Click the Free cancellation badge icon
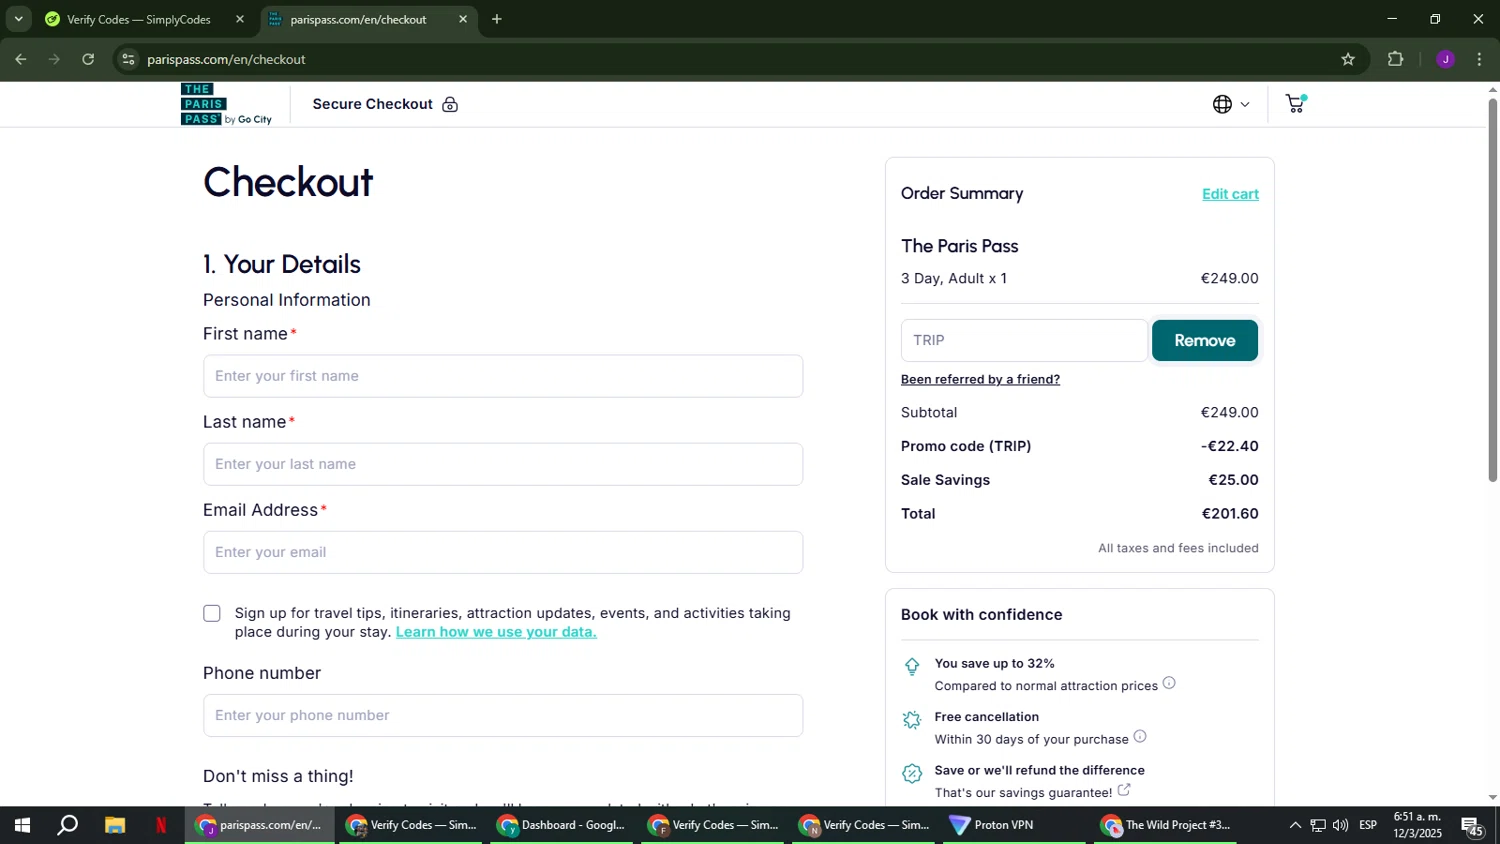Screen dimensions: 1500x844 [912, 720]
